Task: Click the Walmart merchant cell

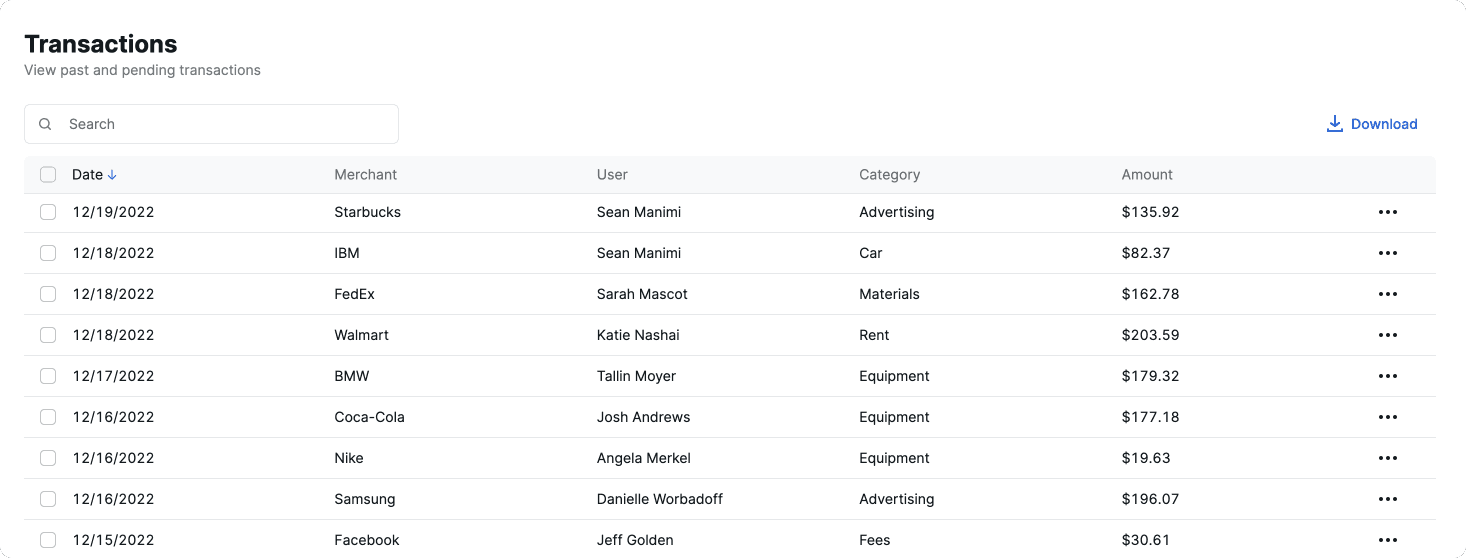Action: [x=361, y=335]
